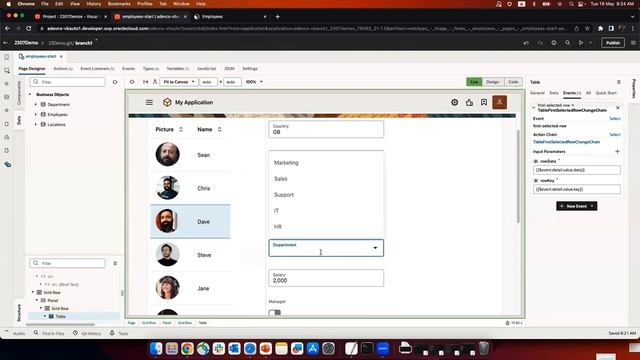
Task: Click the Publish button
Action: (x=613, y=43)
